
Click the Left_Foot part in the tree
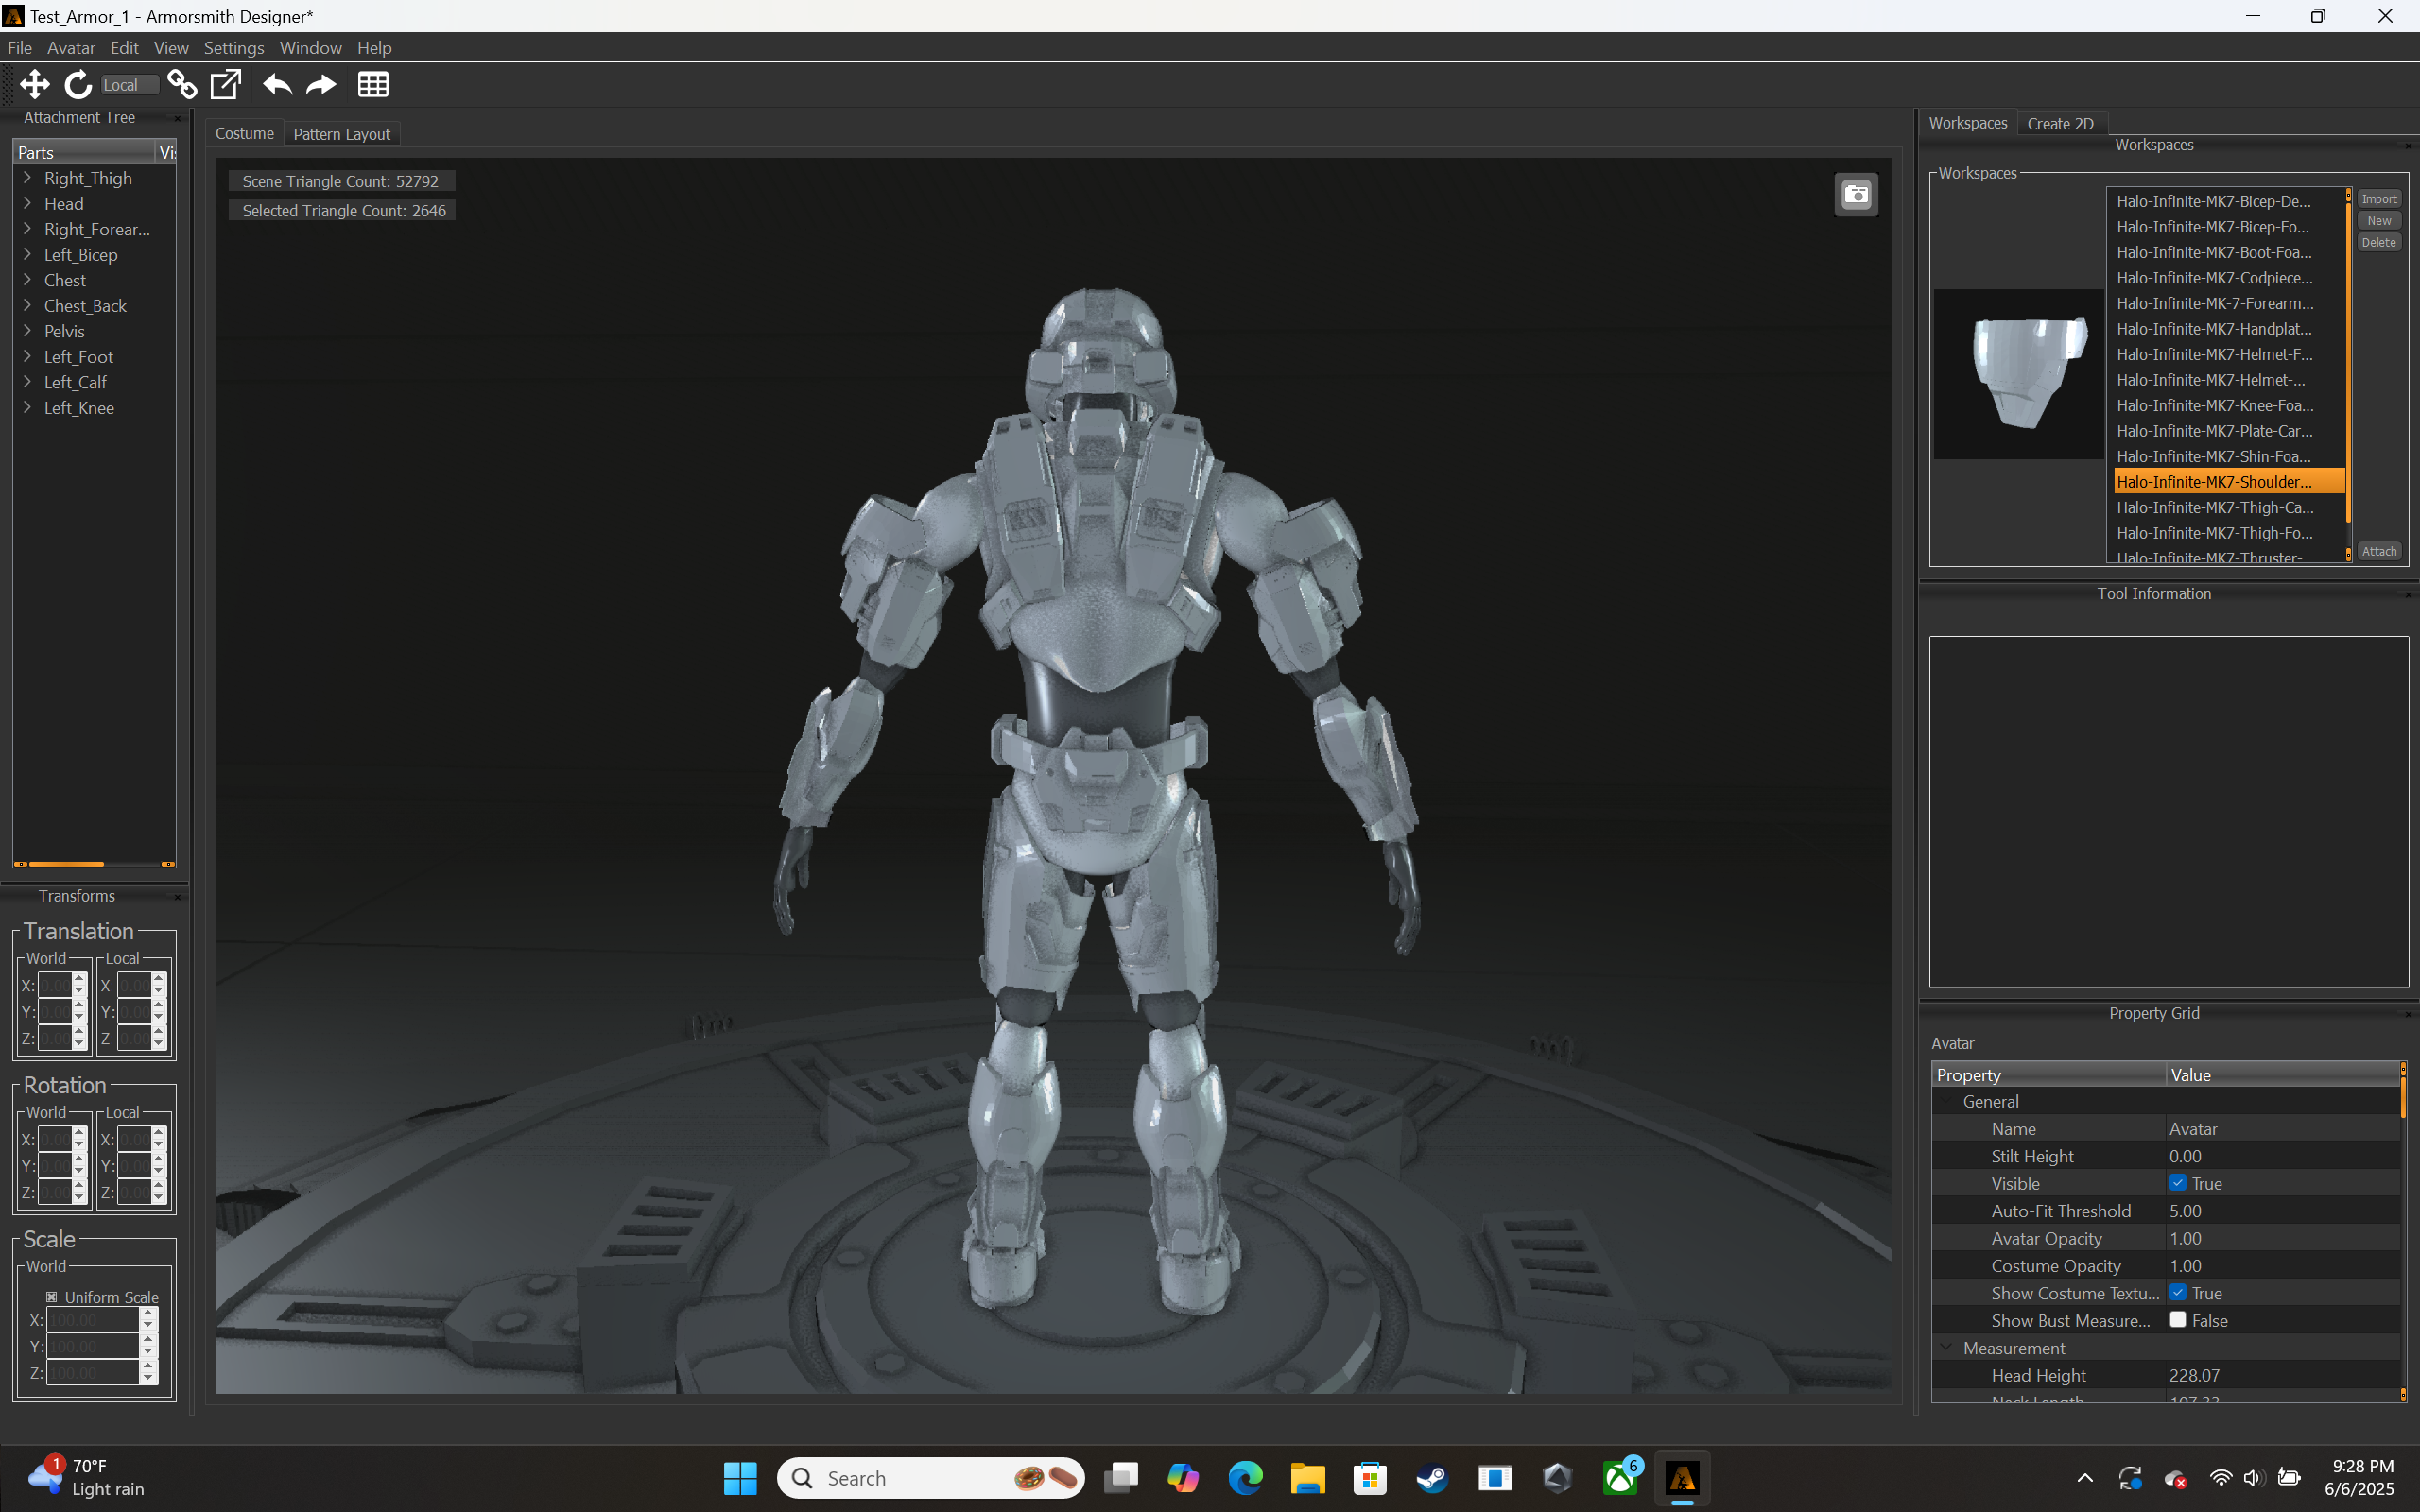click(x=78, y=357)
